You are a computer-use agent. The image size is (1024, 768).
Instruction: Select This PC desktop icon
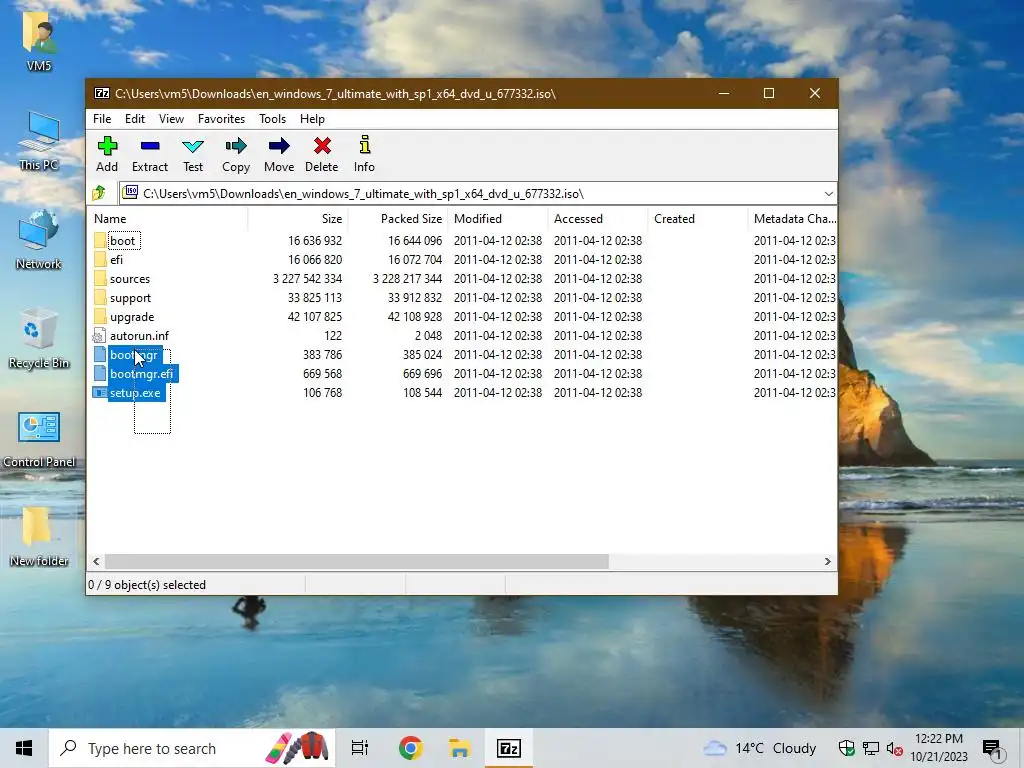point(39,140)
